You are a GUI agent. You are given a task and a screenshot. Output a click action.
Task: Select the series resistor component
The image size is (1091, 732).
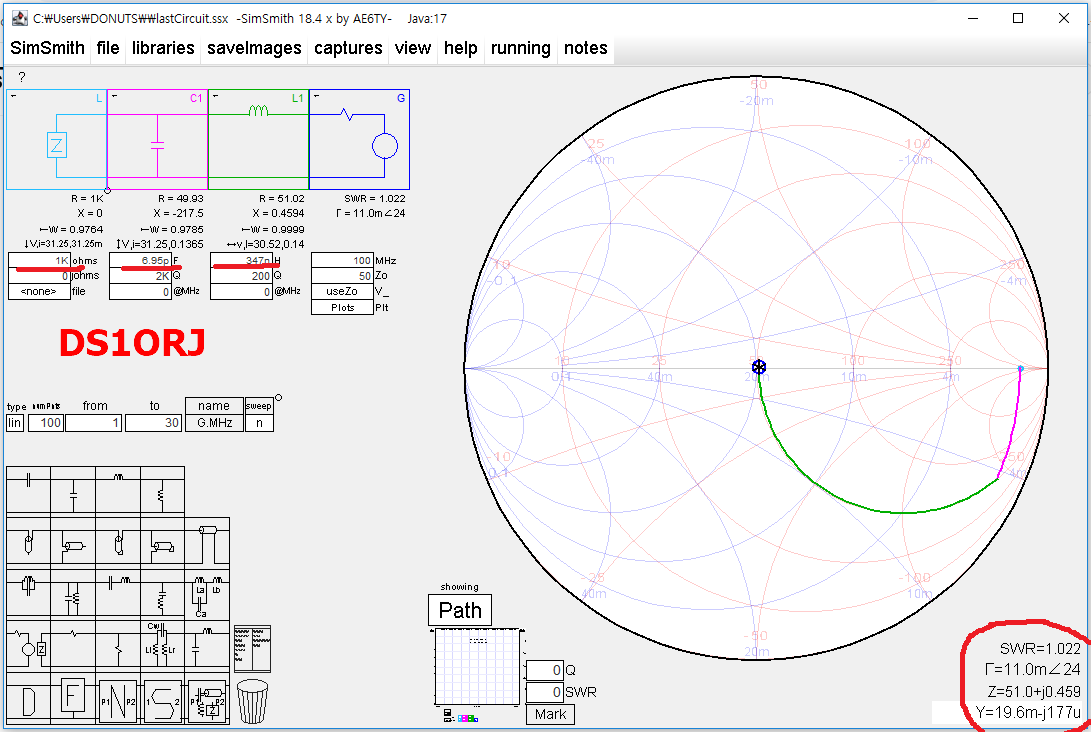[73, 644]
